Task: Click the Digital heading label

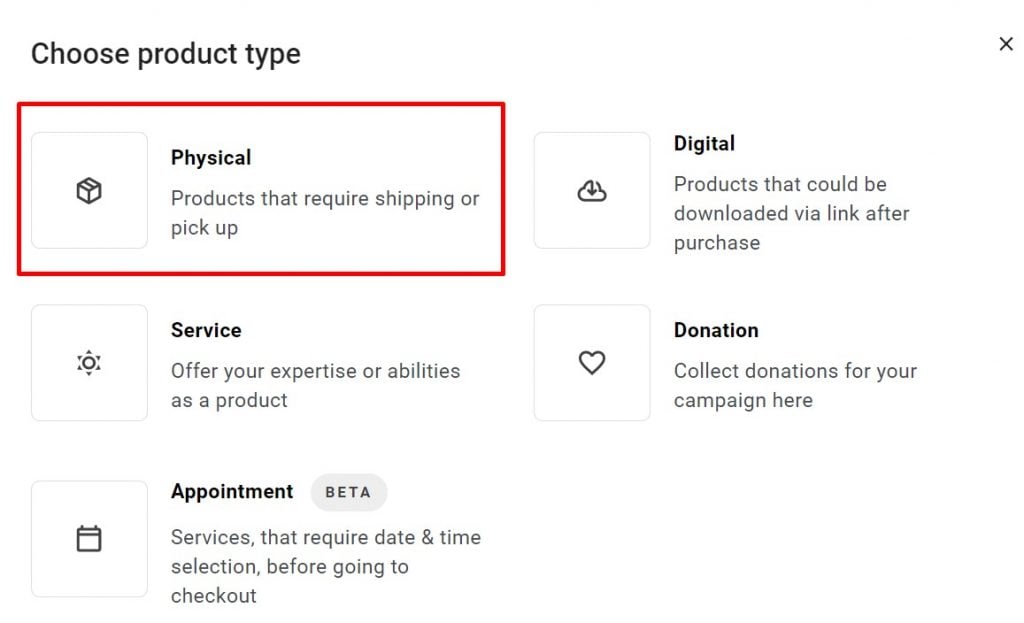Action: pos(704,144)
